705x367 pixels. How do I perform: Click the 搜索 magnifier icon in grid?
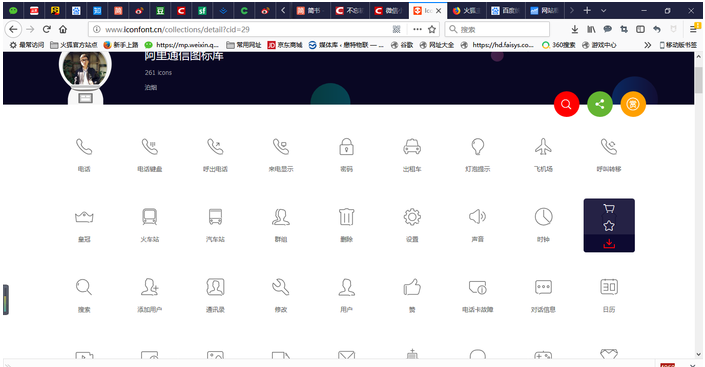[x=84, y=287]
